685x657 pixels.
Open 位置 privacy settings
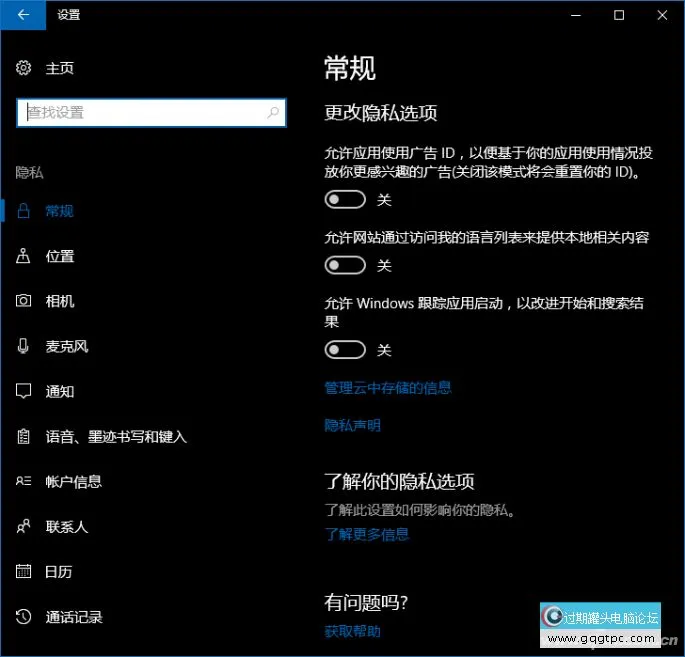click(x=60, y=256)
